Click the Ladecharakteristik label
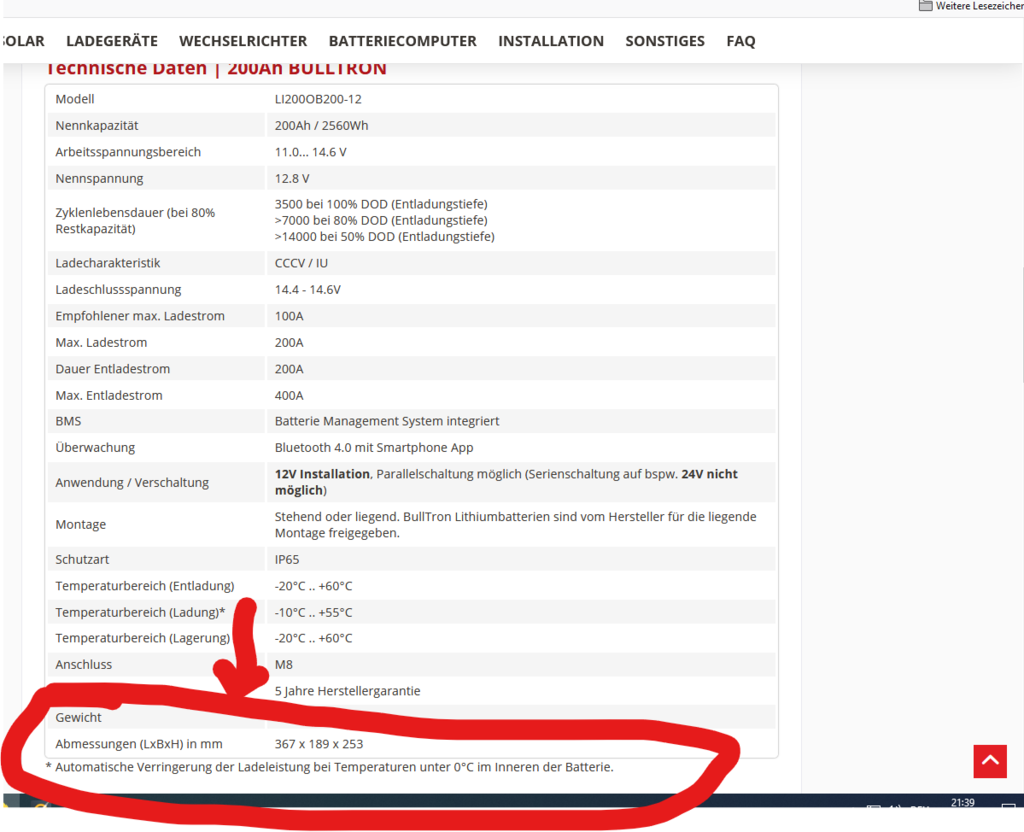 click(x=108, y=263)
